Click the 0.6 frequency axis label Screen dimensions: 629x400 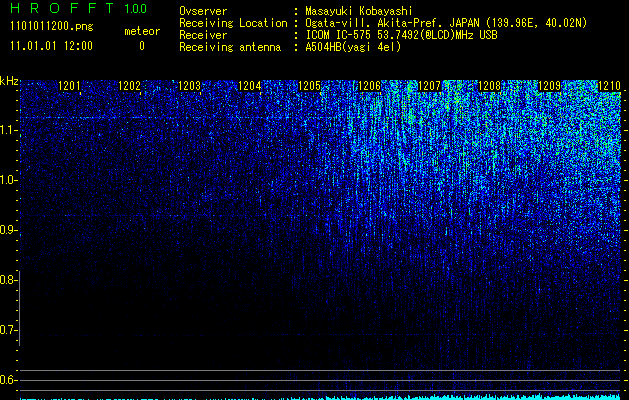click(7, 380)
